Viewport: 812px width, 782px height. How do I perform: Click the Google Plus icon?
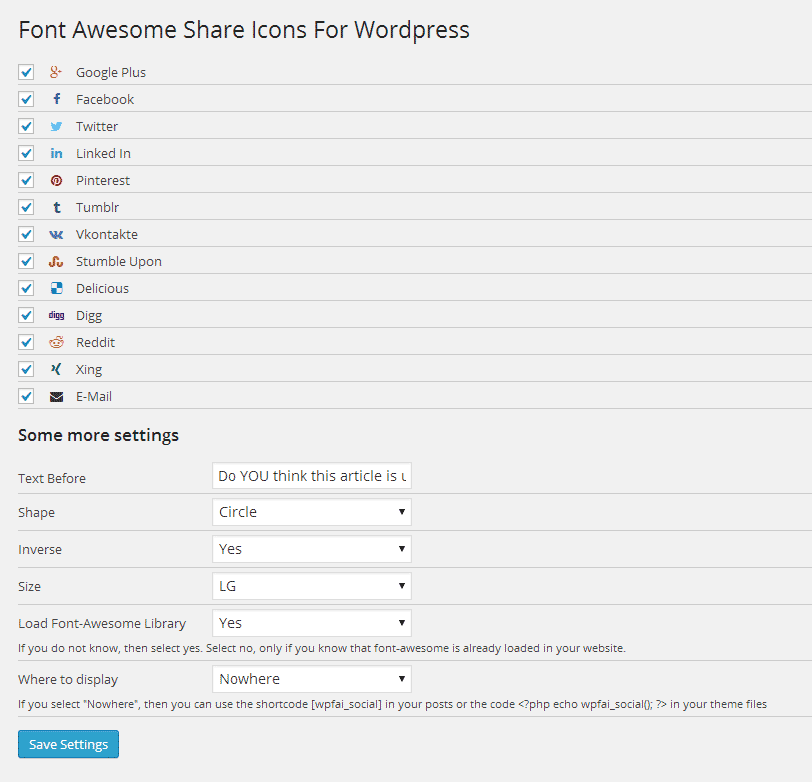click(x=56, y=71)
